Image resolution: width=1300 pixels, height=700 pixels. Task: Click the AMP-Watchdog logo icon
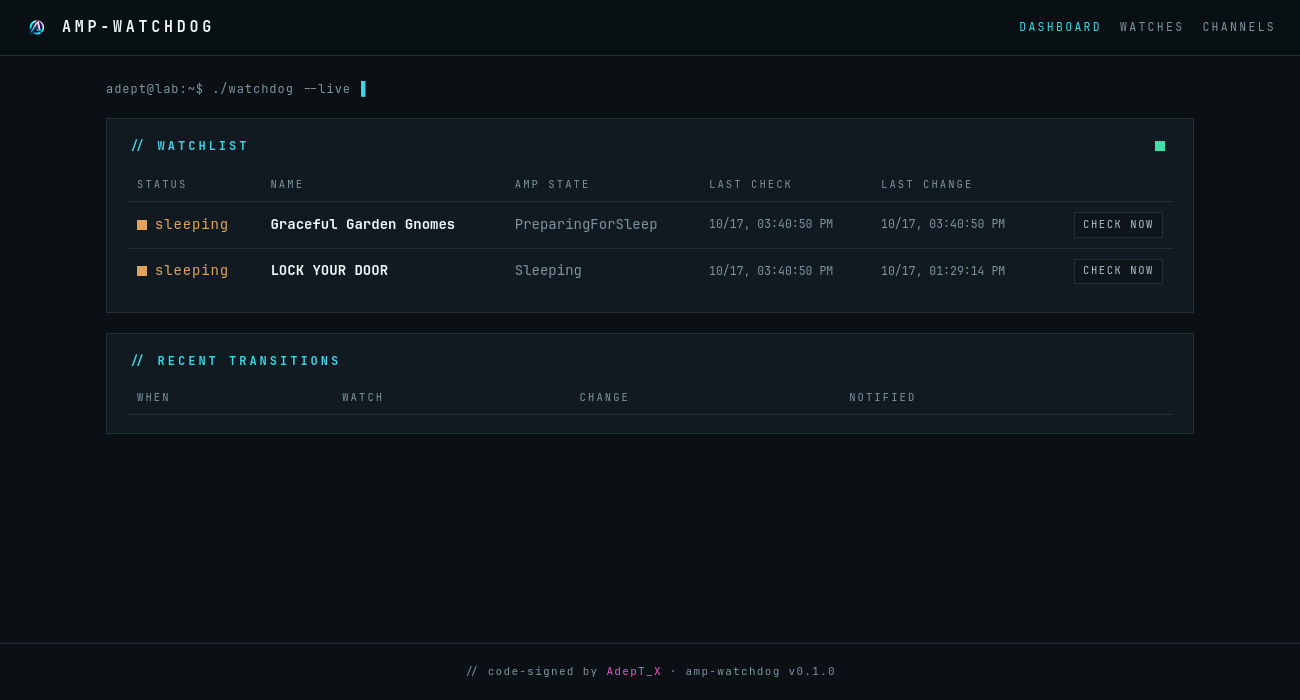click(37, 27)
